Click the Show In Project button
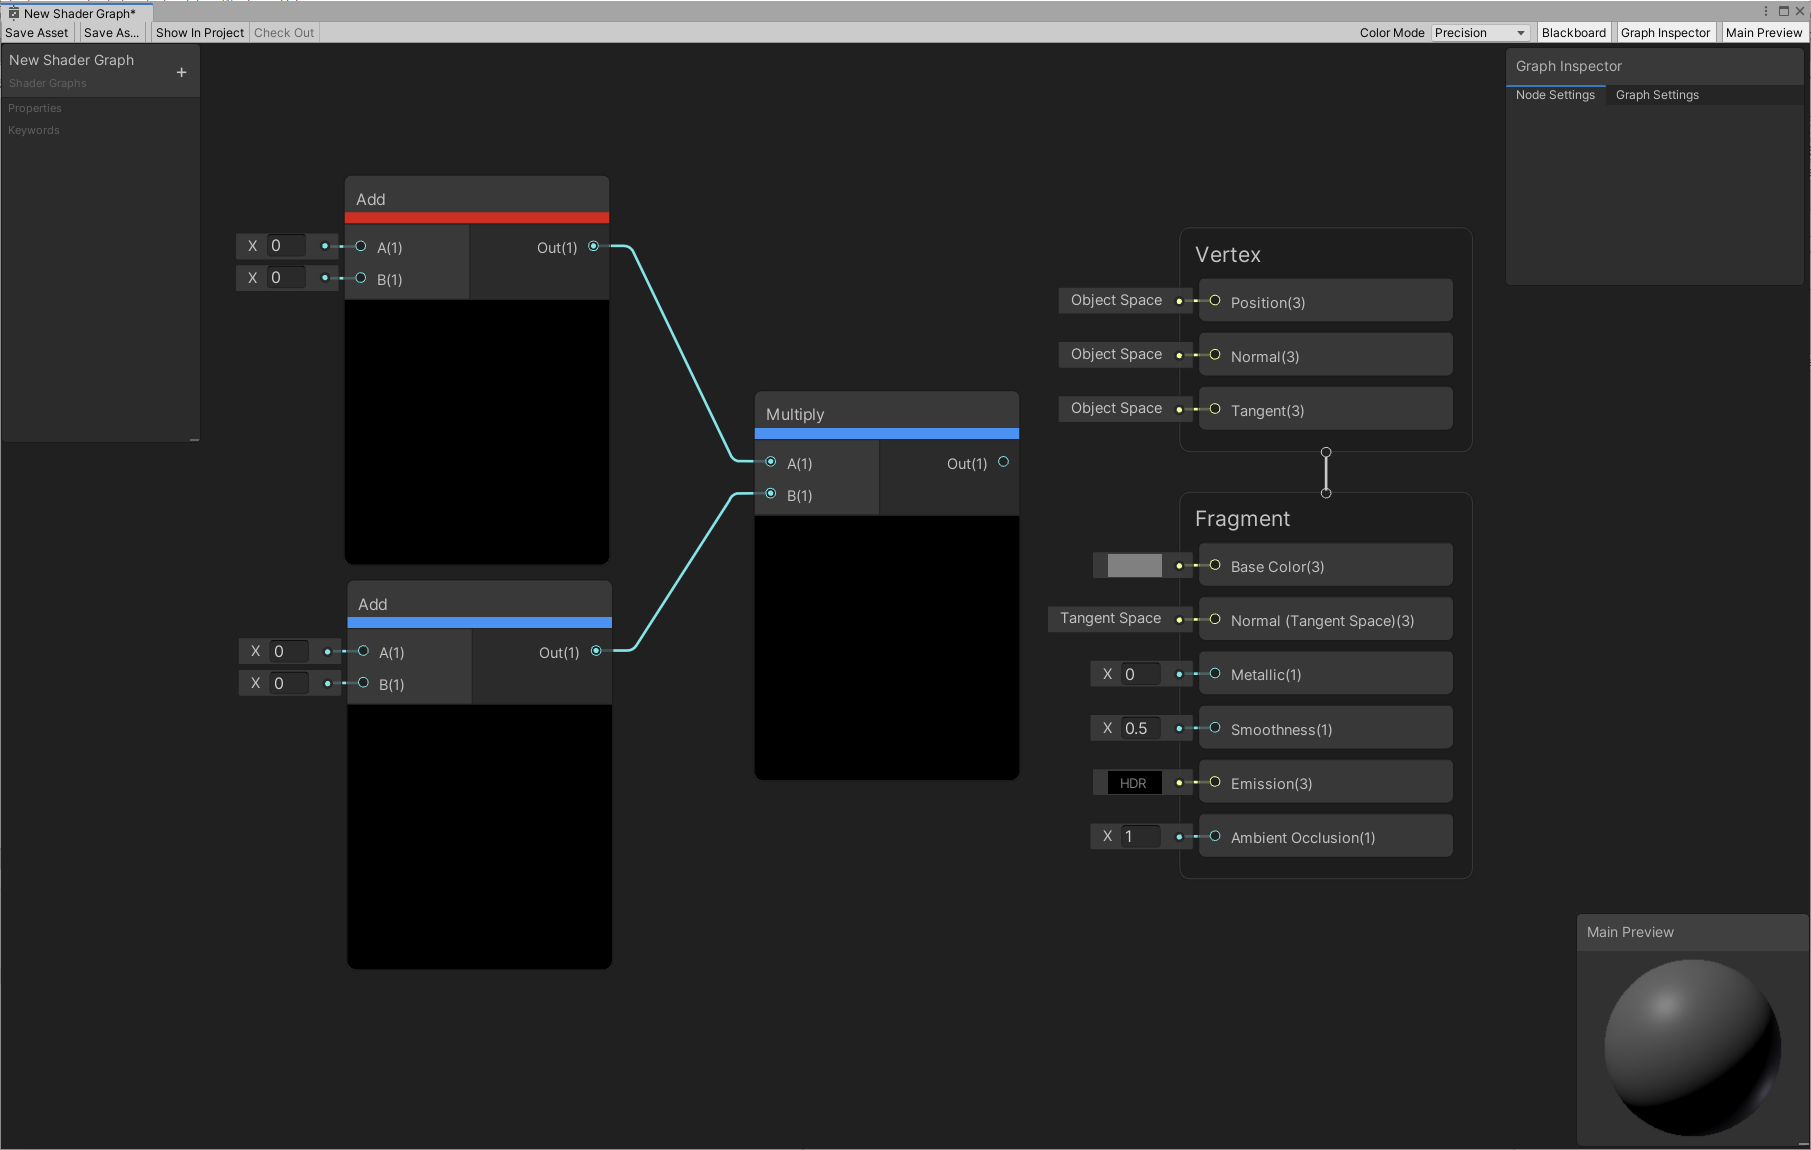This screenshot has height=1150, width=1811. pyautogui.click(x=199, y=33)
